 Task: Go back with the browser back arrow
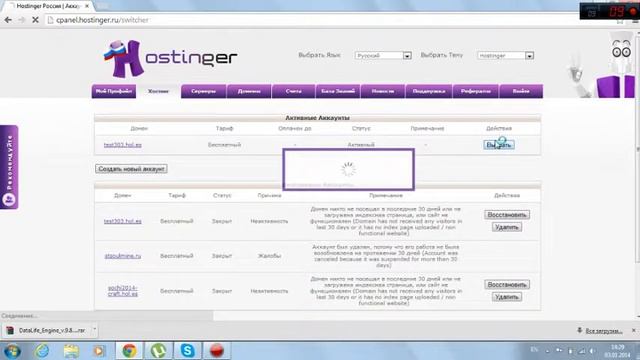[x=8, y=20]
